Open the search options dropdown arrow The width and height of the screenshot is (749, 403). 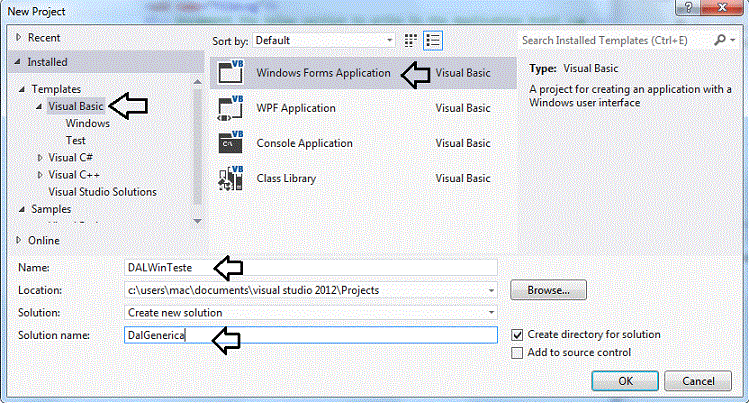click(x=733, y=40)
